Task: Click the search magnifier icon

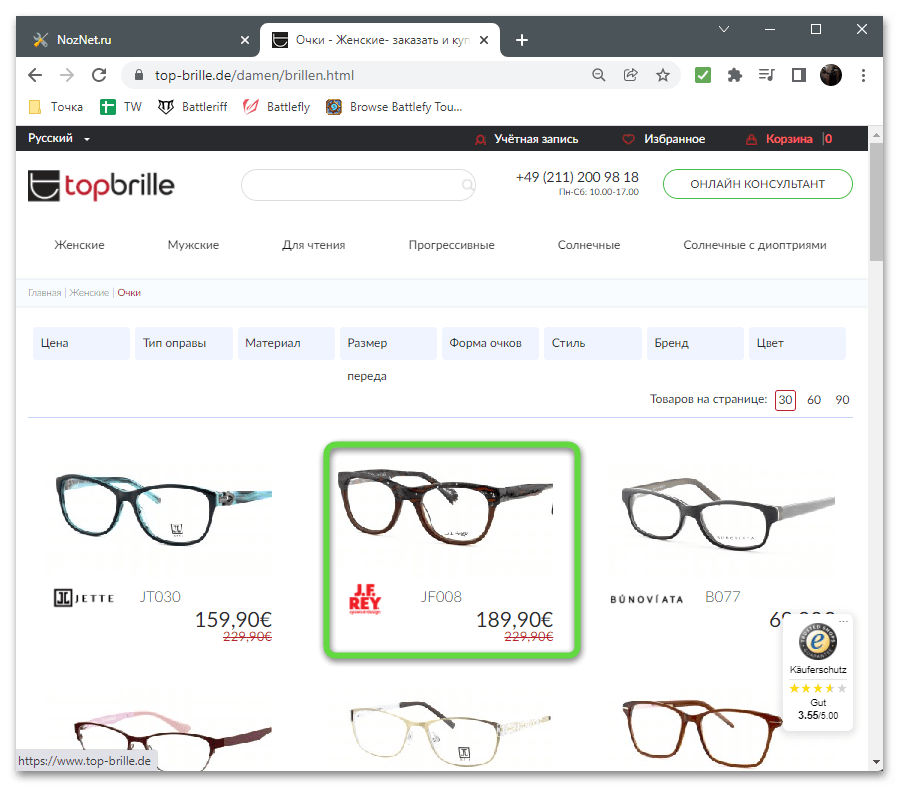Action: pyautogui.click(x=468, y=185)
